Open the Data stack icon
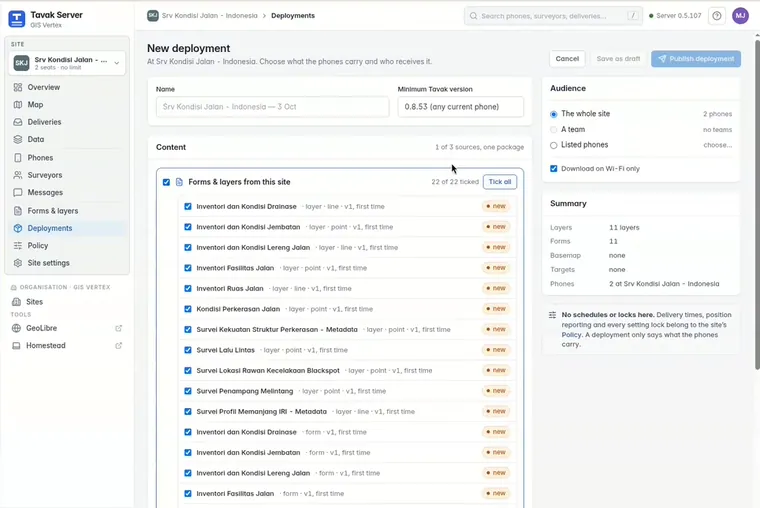 pos(18,139)
